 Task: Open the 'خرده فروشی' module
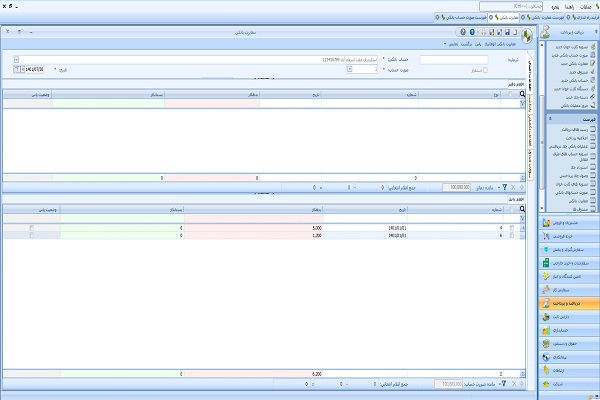(x=569, y=236)
